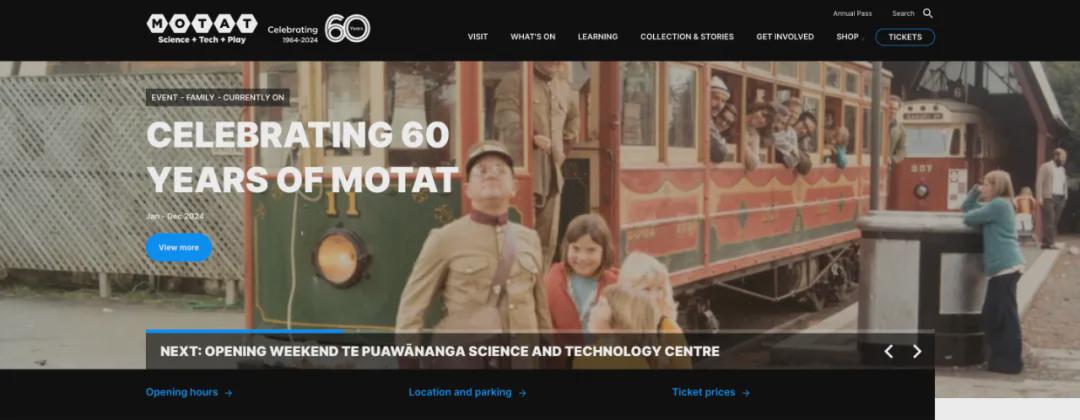Expand Collection & Stories navigation item
Image resolution: width=1080 pixels, height=420 pixels.
pos(687,37)
